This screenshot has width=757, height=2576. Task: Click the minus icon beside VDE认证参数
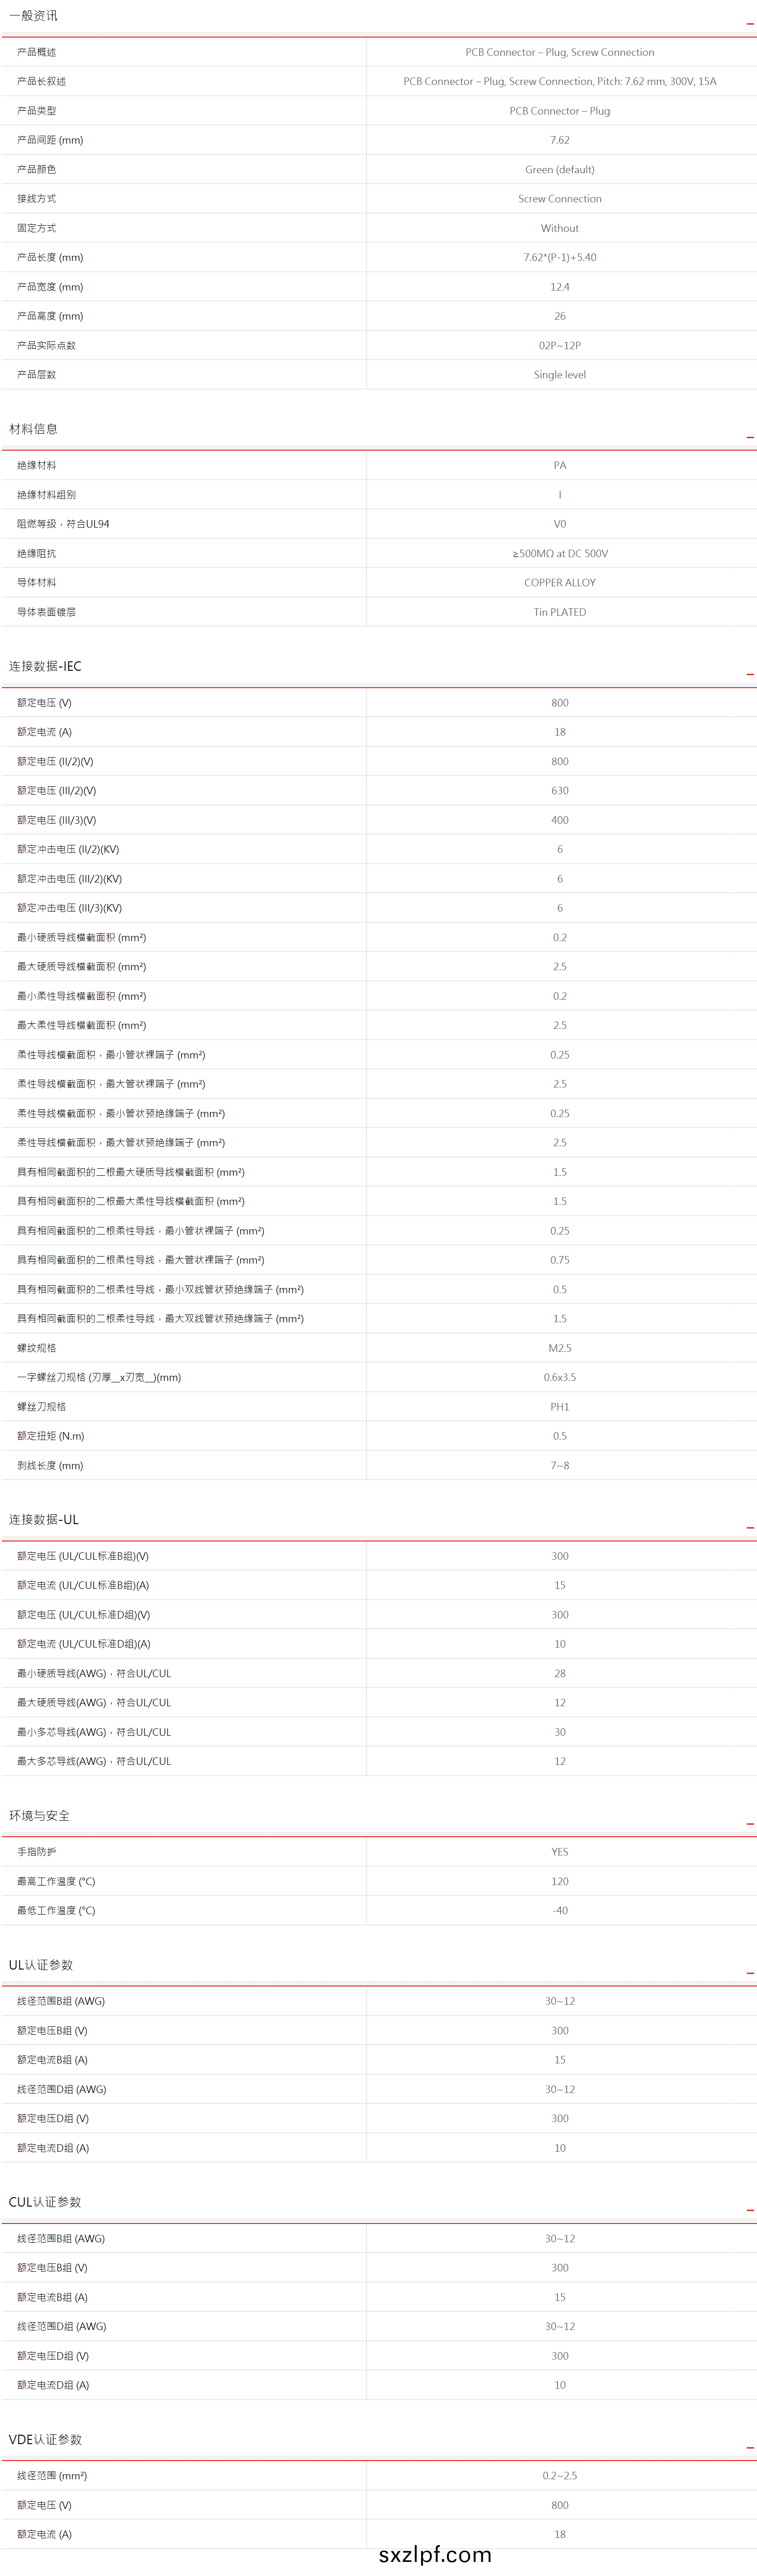pos(749,2447)
